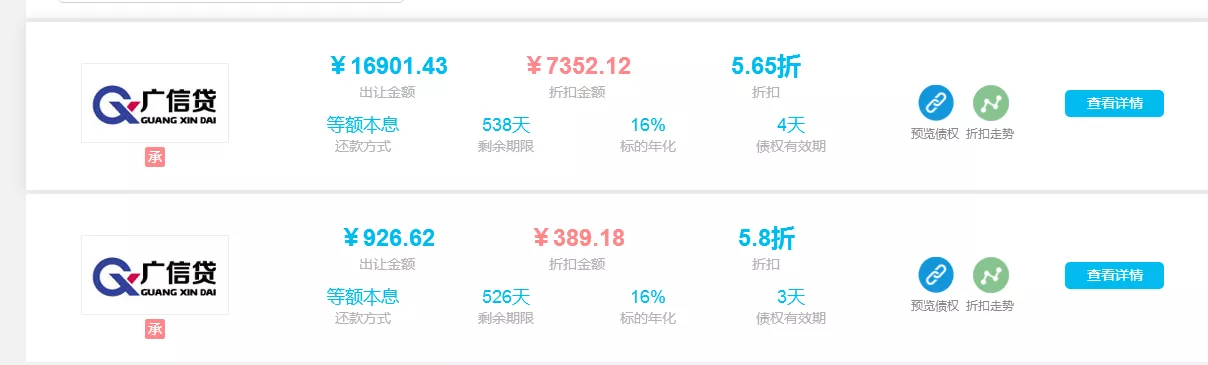Click the 承 badge under the second logo
This screenshot has width=1208, height=365.
pos(155,329)
